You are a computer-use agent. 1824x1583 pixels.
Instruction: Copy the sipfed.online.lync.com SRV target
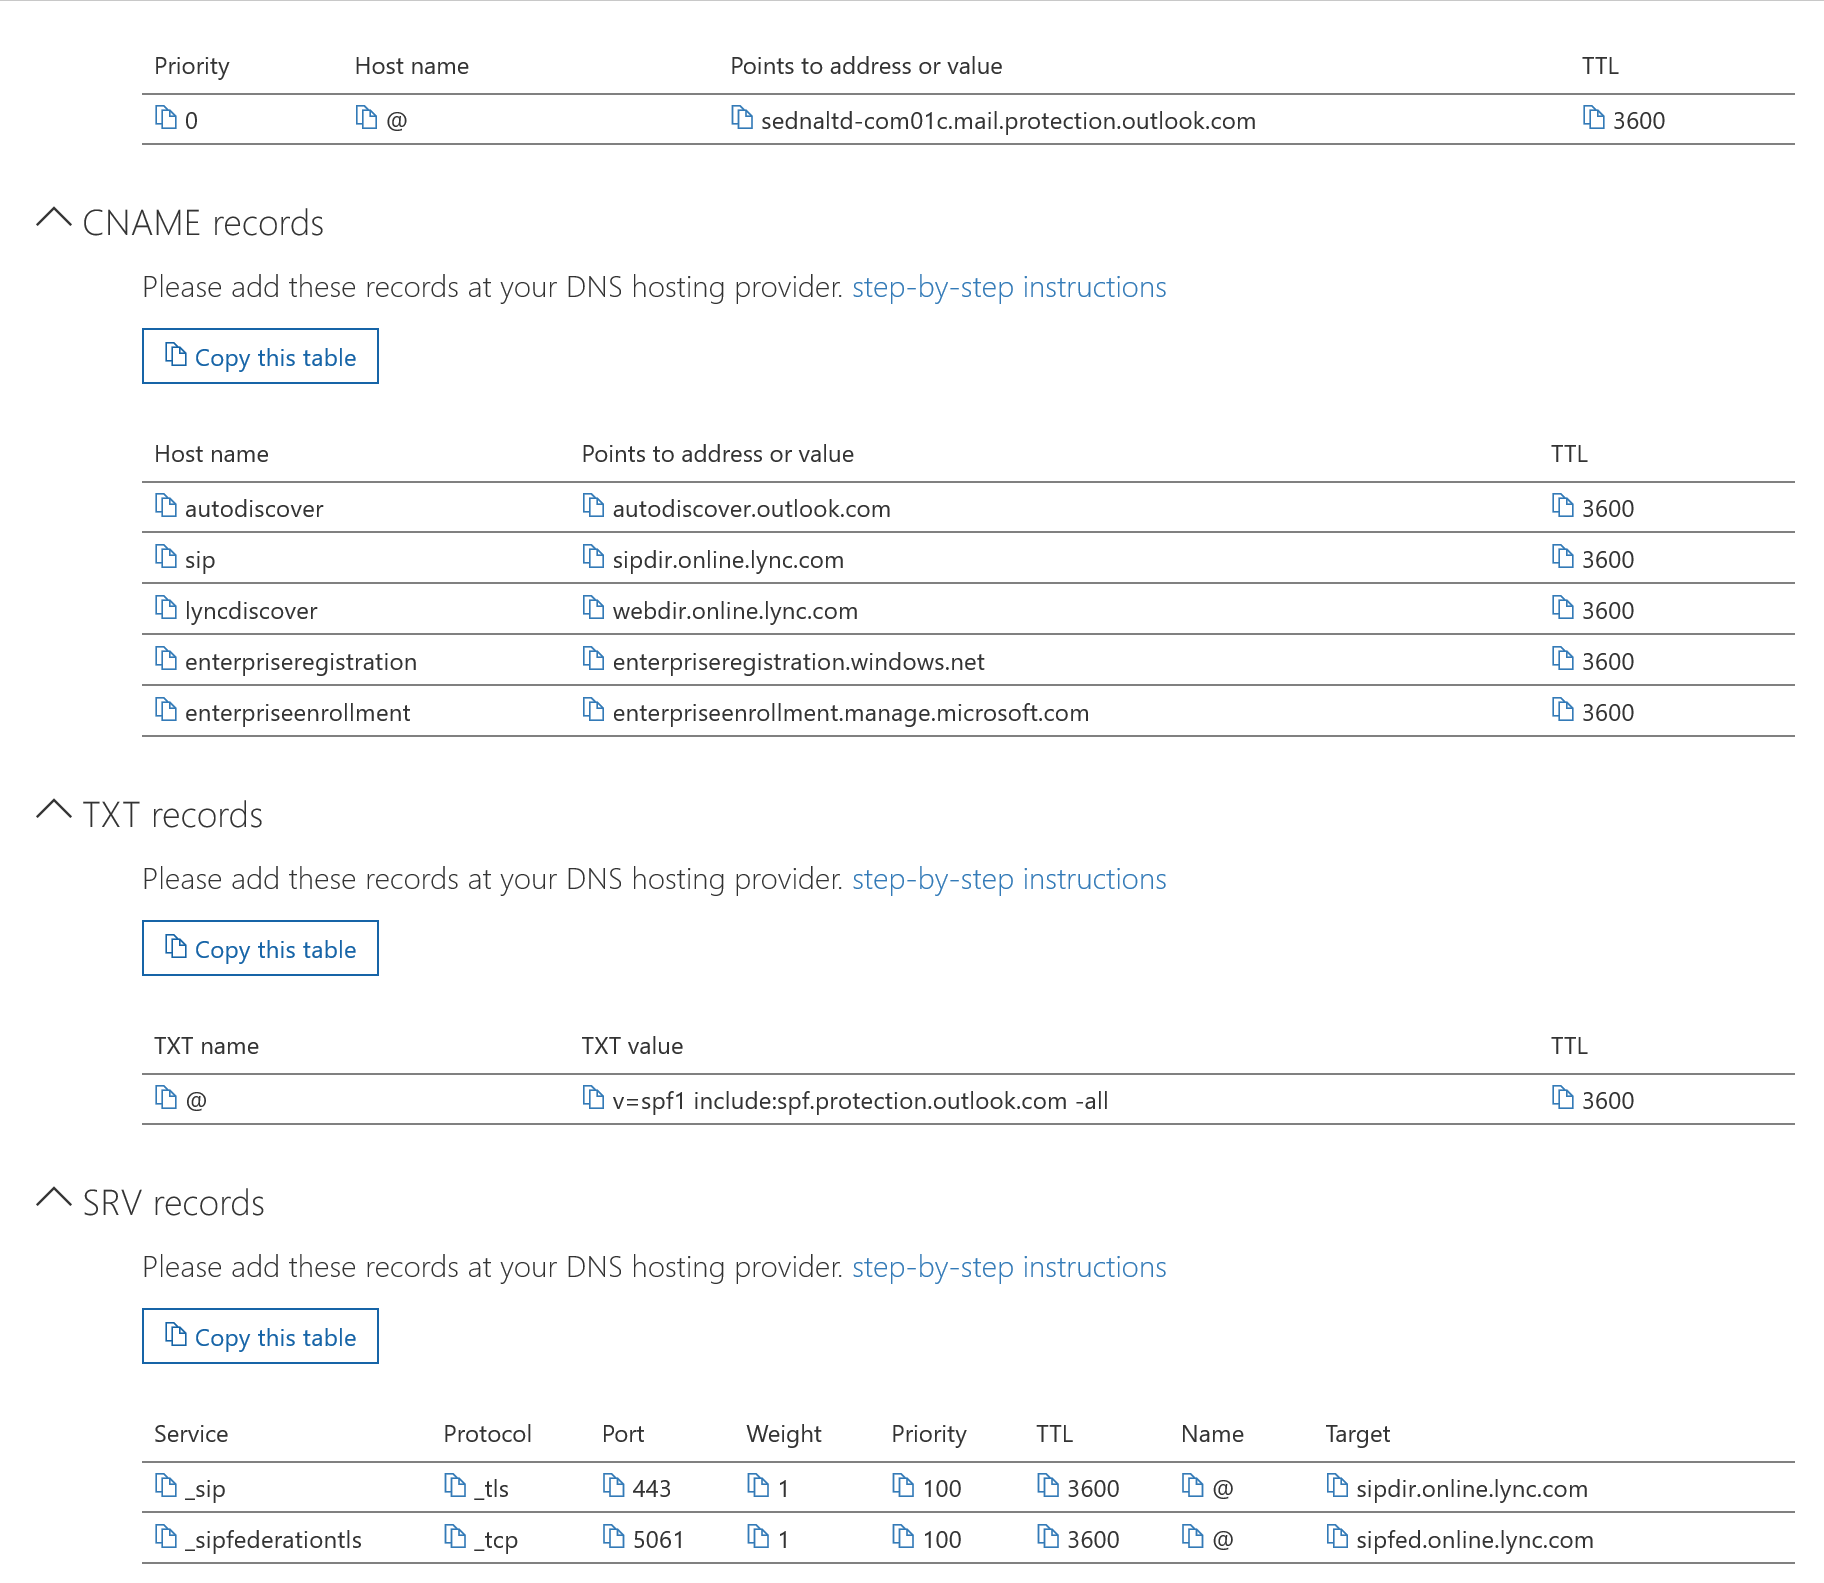pyautogui.click(x=1336, y=1539)
